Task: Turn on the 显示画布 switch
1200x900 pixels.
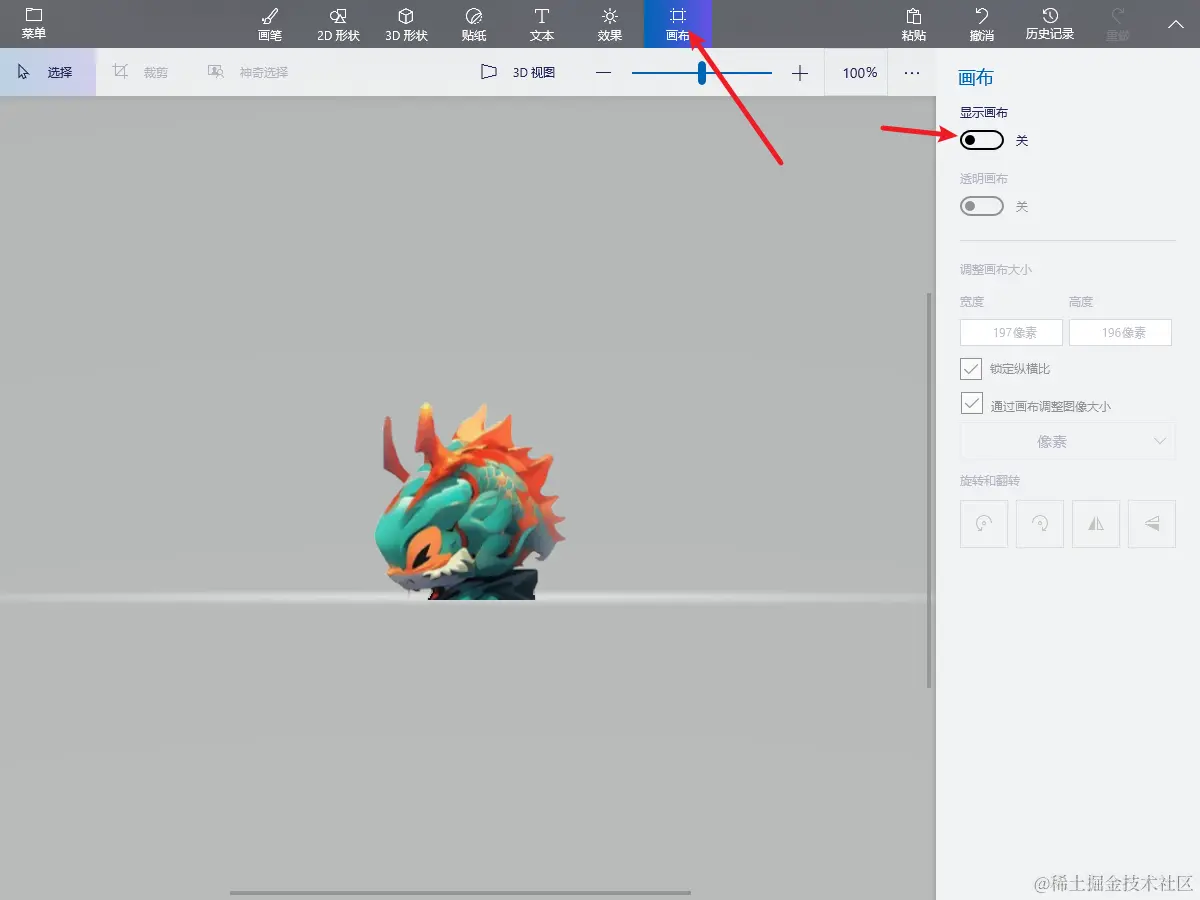Action: coord(982,140)
